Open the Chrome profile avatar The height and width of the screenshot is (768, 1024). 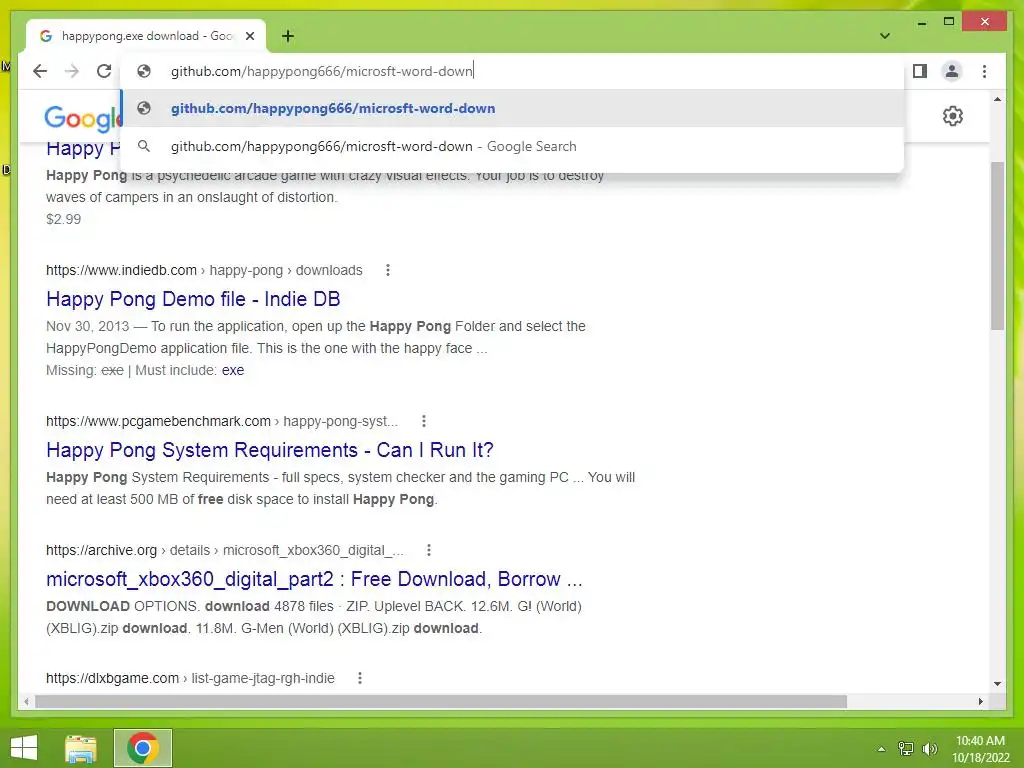tap(952, 71)
